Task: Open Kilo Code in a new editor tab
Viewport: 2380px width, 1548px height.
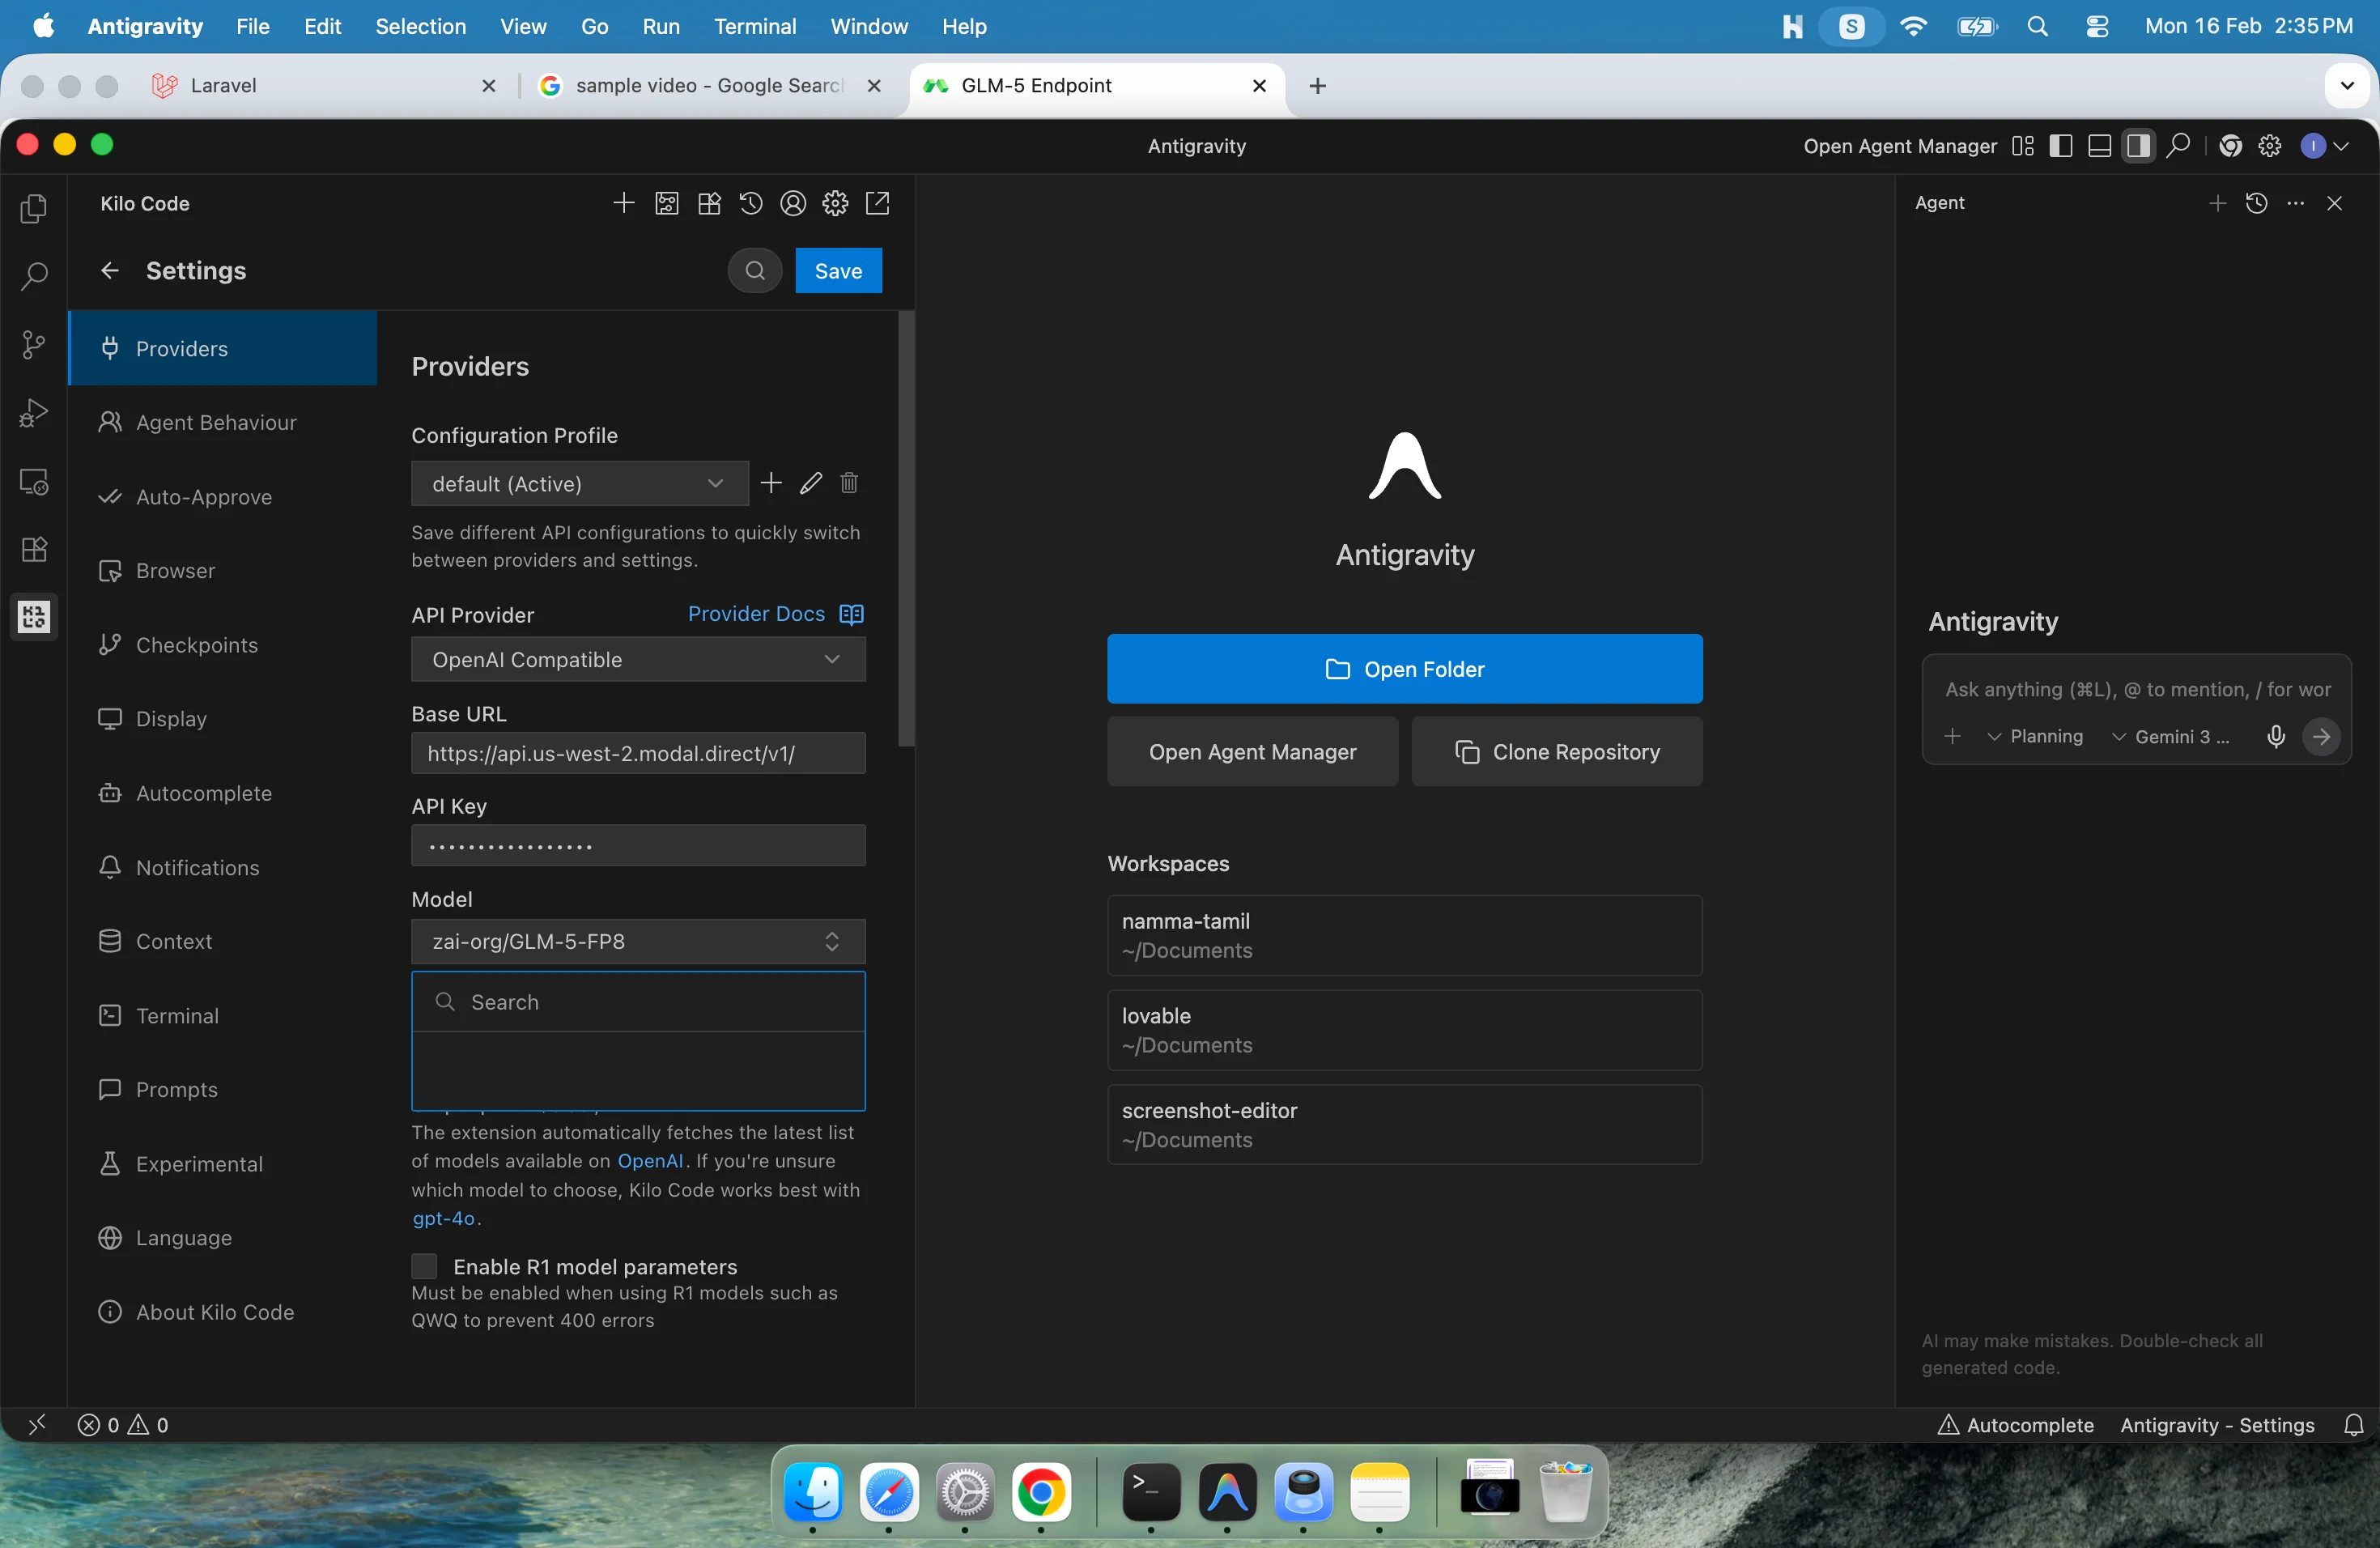Action: point(878,203)
